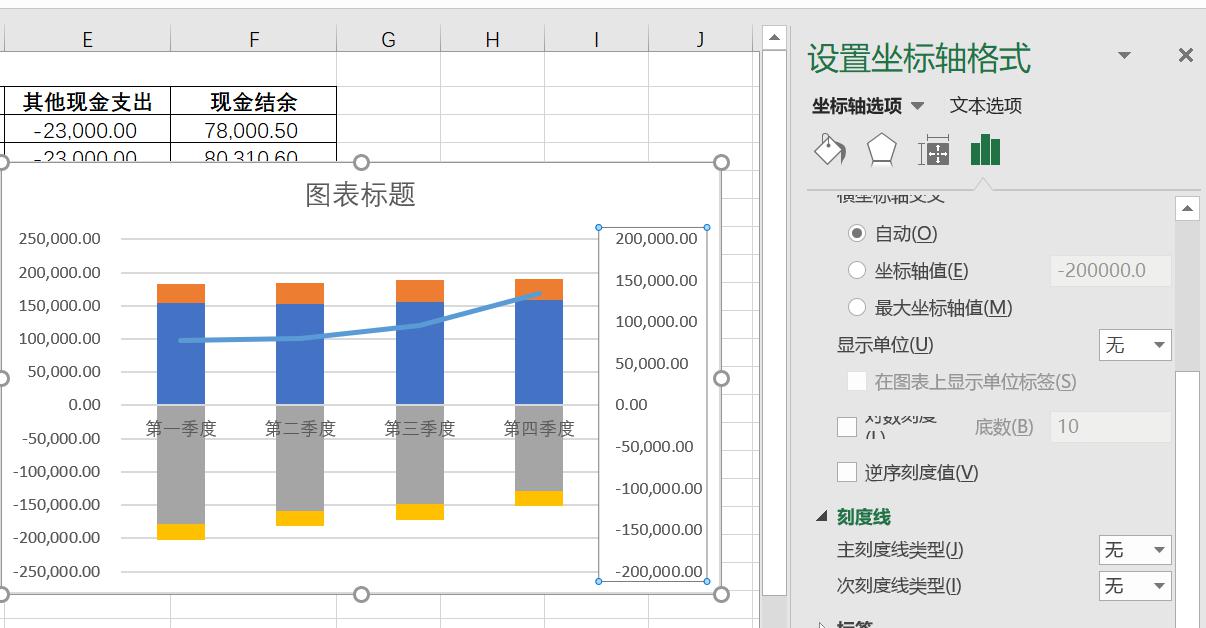Click the 第四季度 category label

click(539, 428)
